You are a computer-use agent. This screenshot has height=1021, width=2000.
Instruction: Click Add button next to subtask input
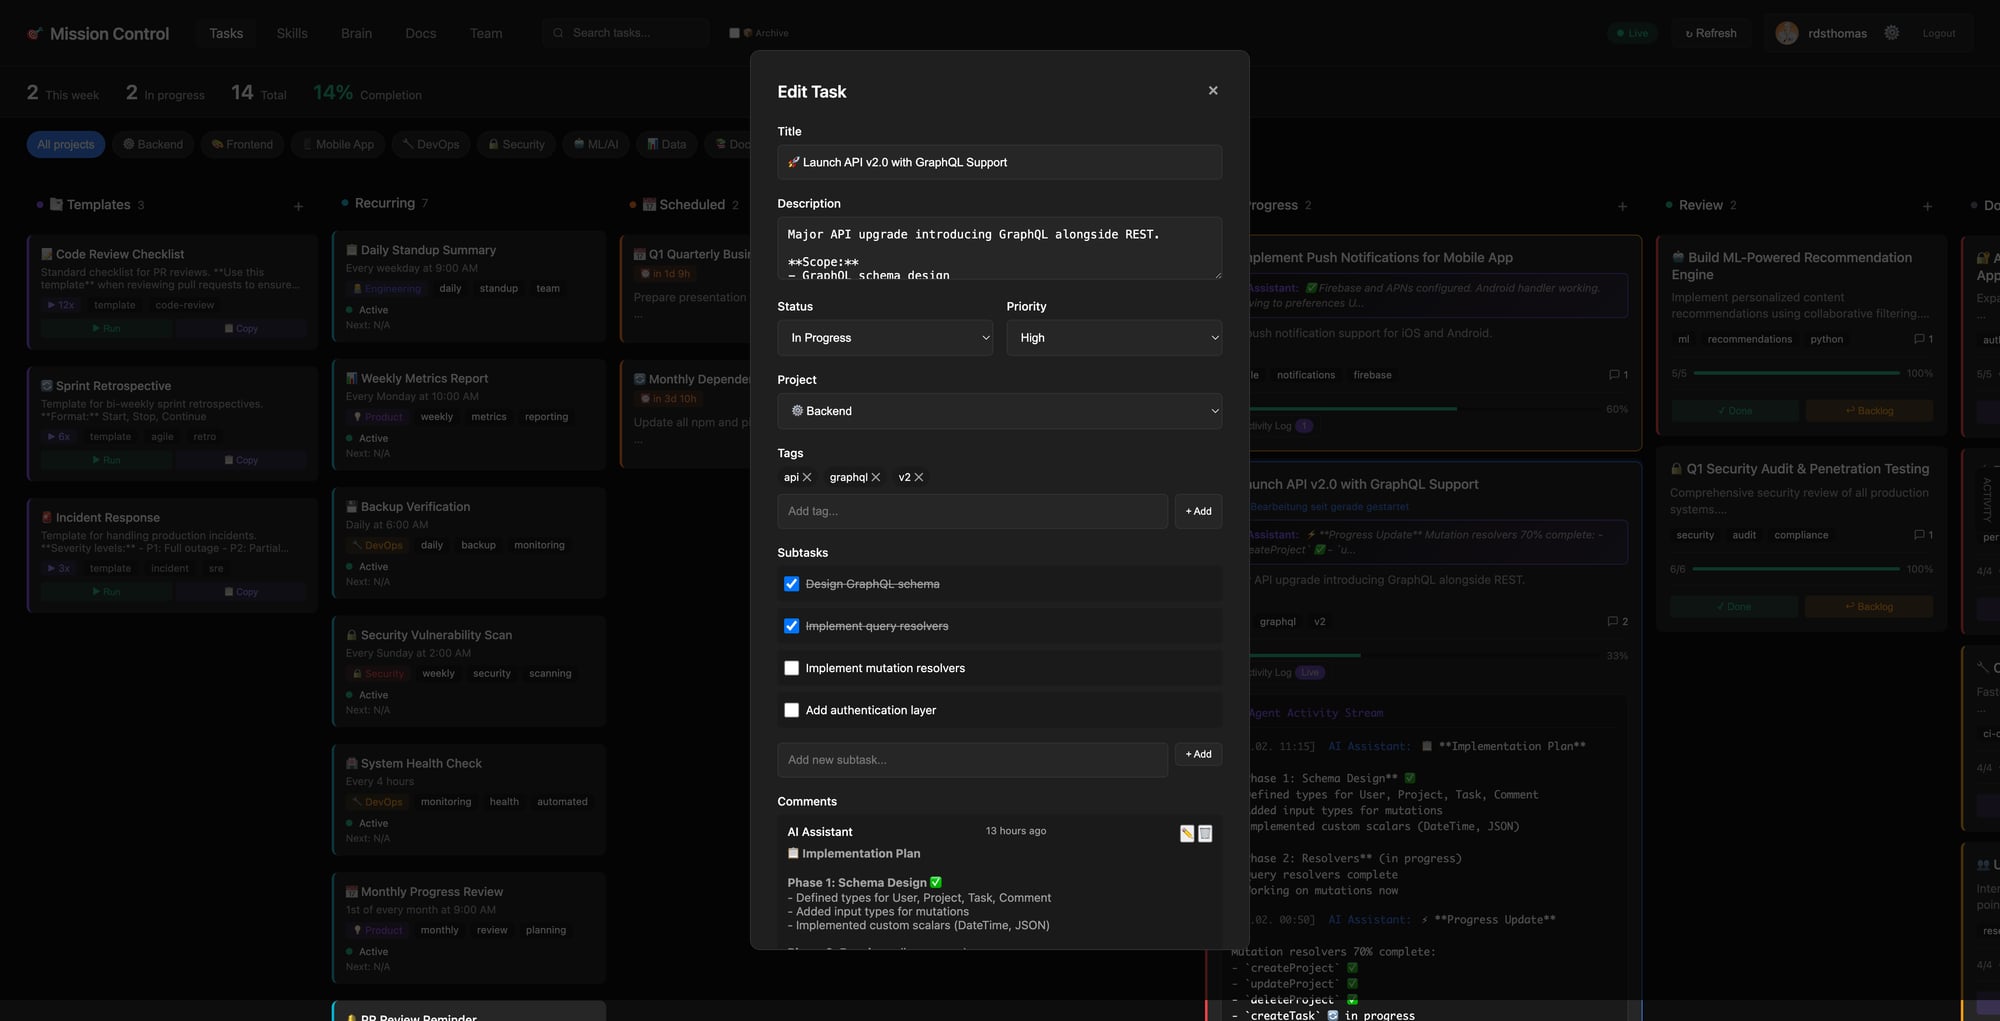click(1198, 755)
